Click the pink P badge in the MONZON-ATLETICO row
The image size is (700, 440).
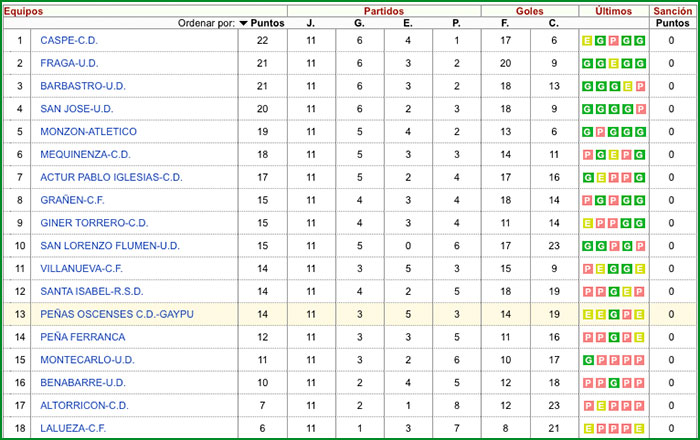(x=601, y=132)
